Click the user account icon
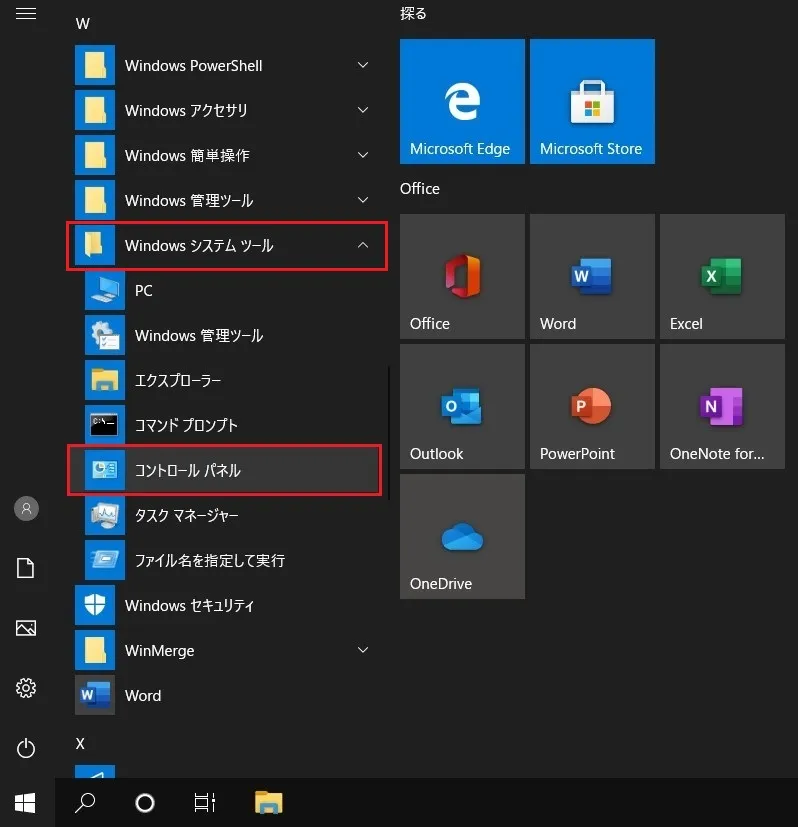The image size is (798, 827). click(x=26, y=508)
